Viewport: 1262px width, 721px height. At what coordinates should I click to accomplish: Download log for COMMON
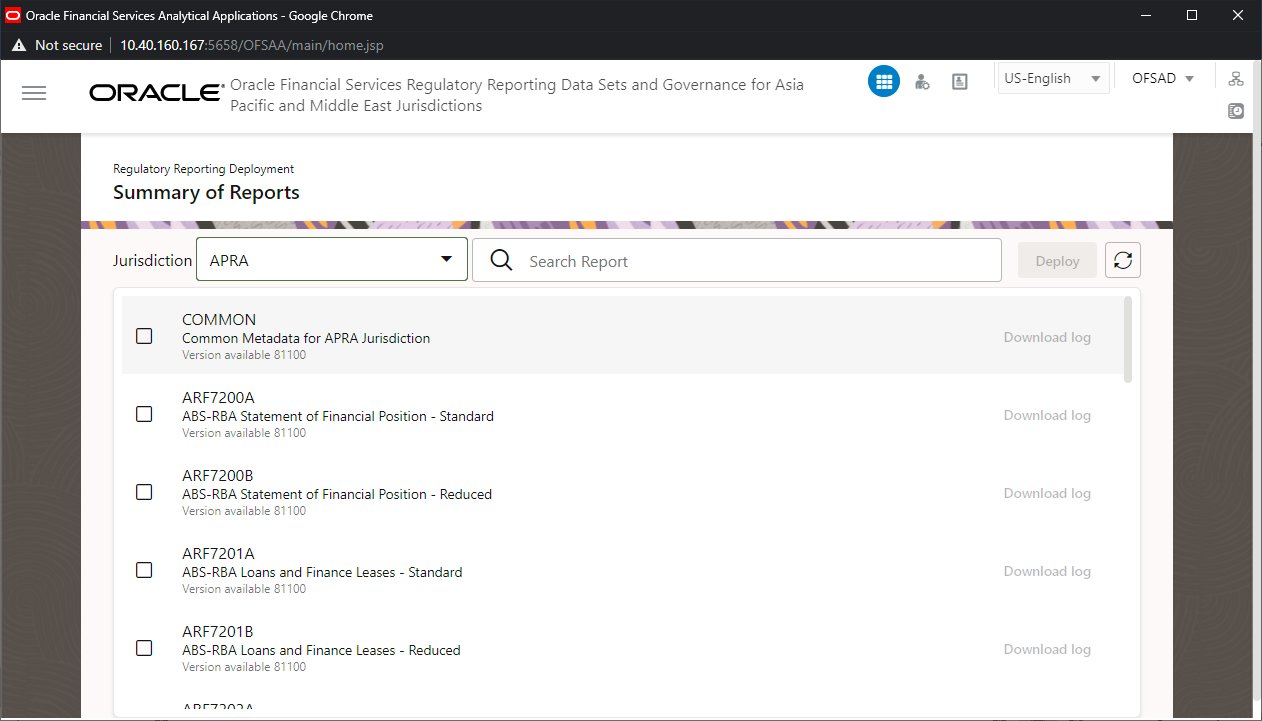point(1047,337)
